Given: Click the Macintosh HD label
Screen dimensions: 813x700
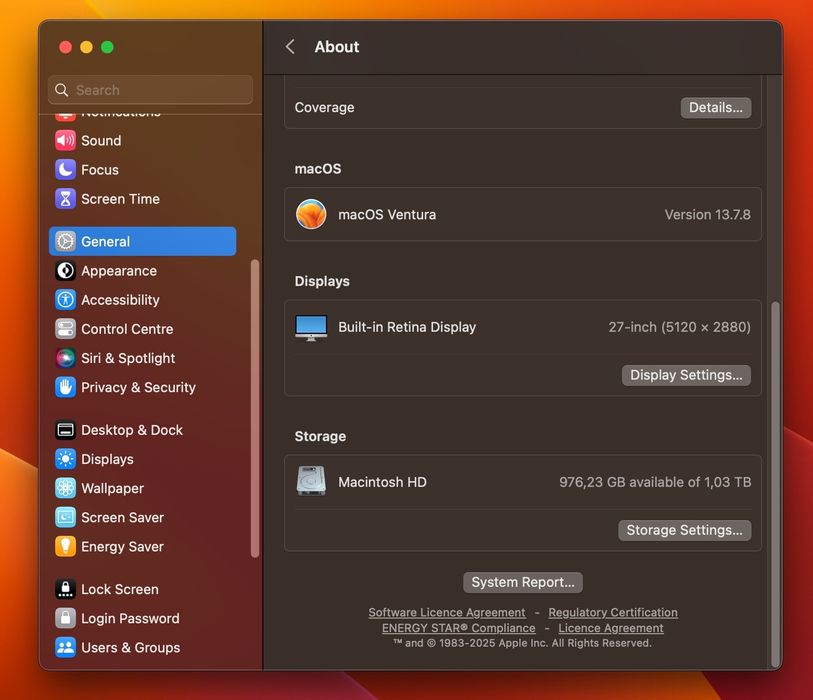Looking at the screenshot, I should pyautogui.click(x=382, y=482).
